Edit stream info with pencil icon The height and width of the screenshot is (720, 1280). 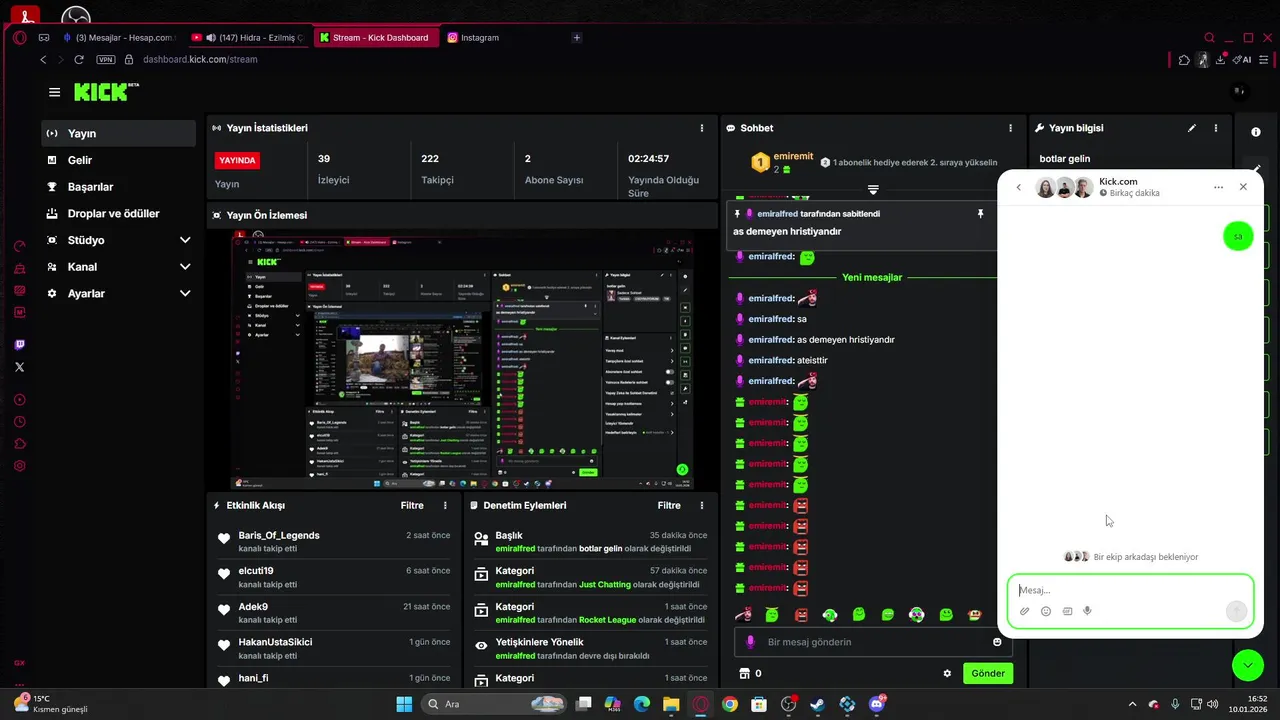click(1191, 128)
